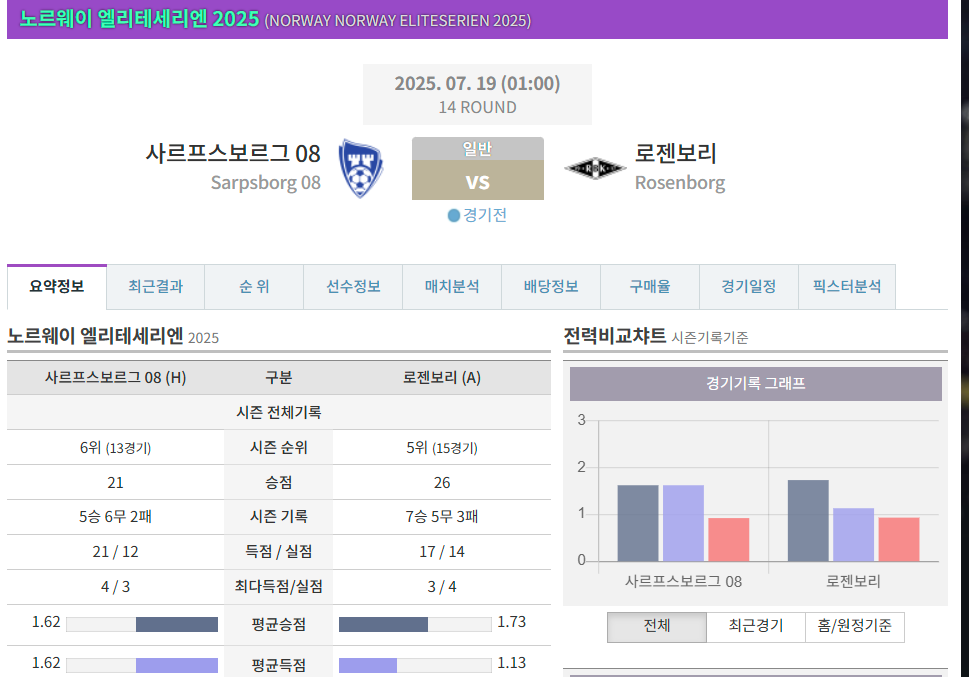Screen dimensions: 969x677
Task: Click the Sarpsborg 08 club crest
Action: (x=361, y=168)
